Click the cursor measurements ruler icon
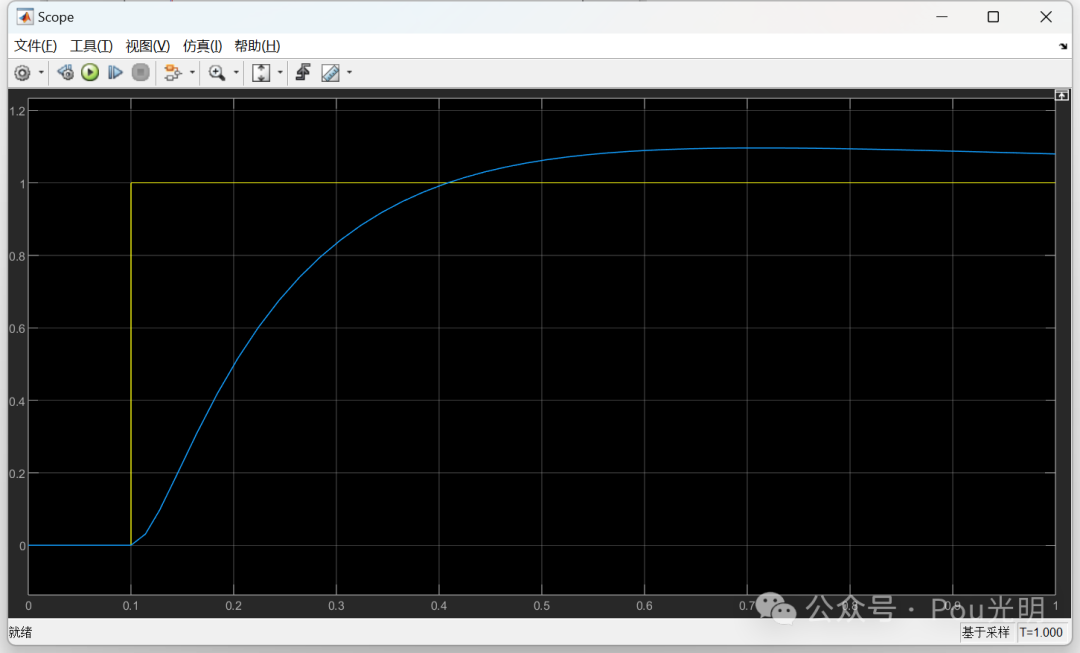1080x653 pixels. click(x=331, y=72)
